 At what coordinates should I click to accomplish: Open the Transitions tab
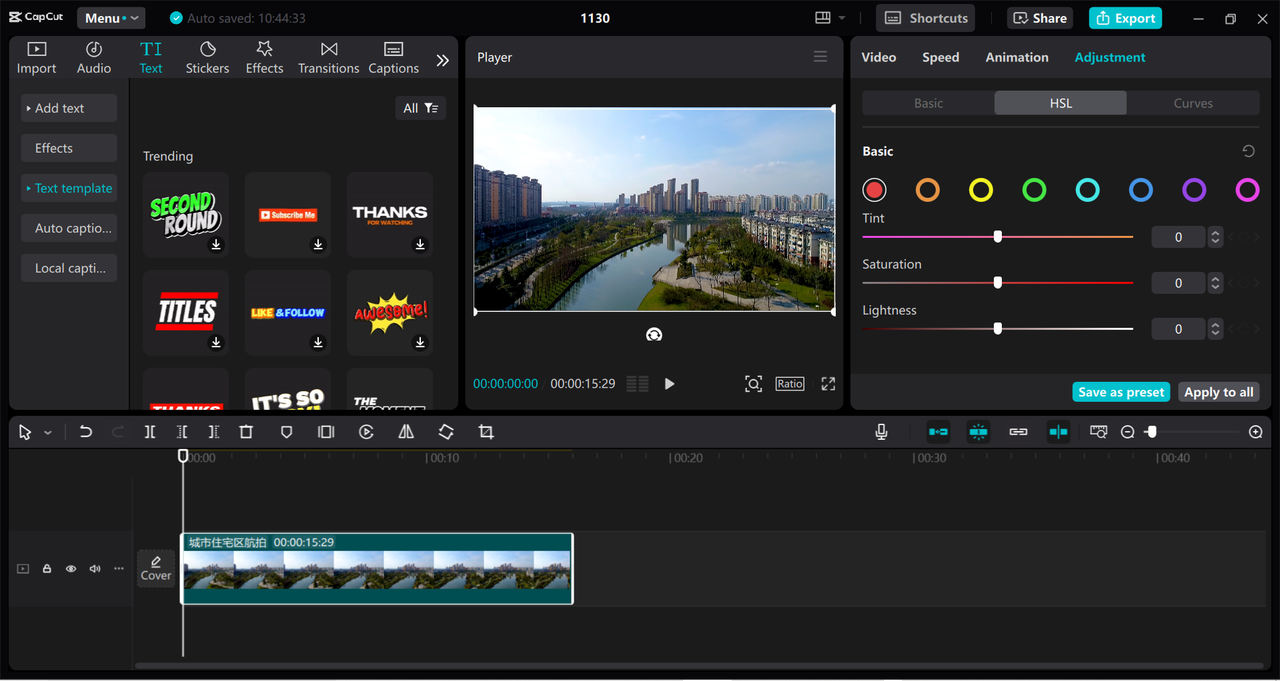328,58
